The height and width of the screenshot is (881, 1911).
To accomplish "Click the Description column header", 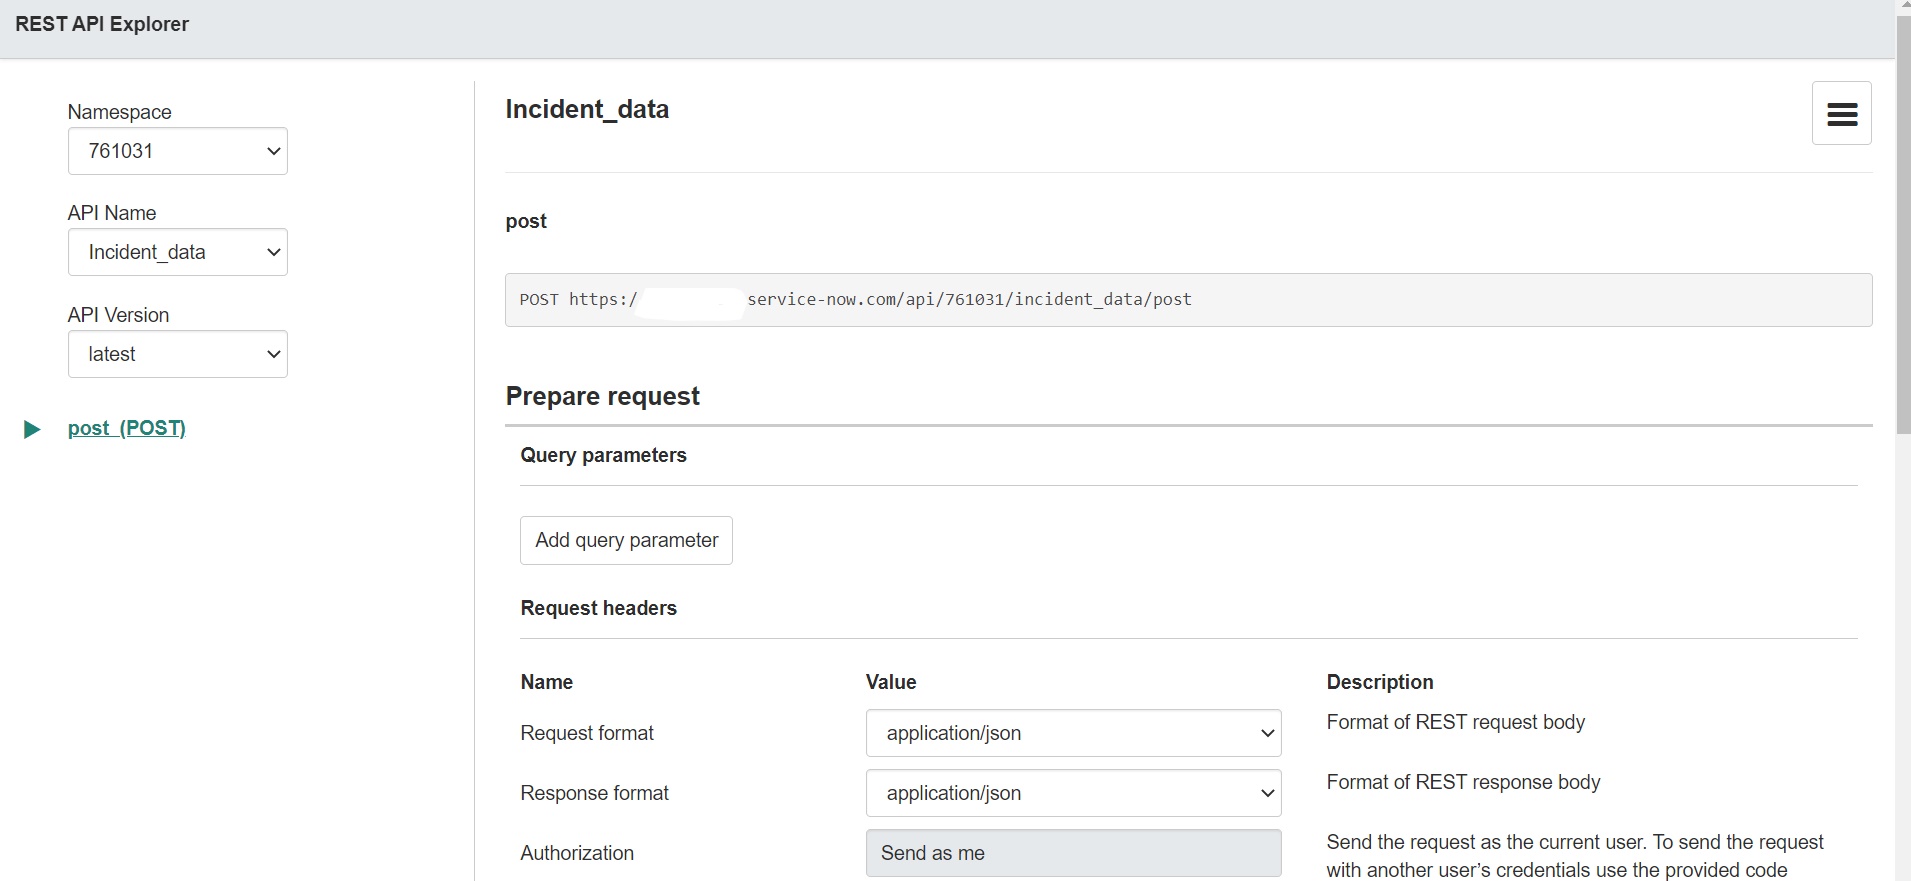I will click(1380, 682).
